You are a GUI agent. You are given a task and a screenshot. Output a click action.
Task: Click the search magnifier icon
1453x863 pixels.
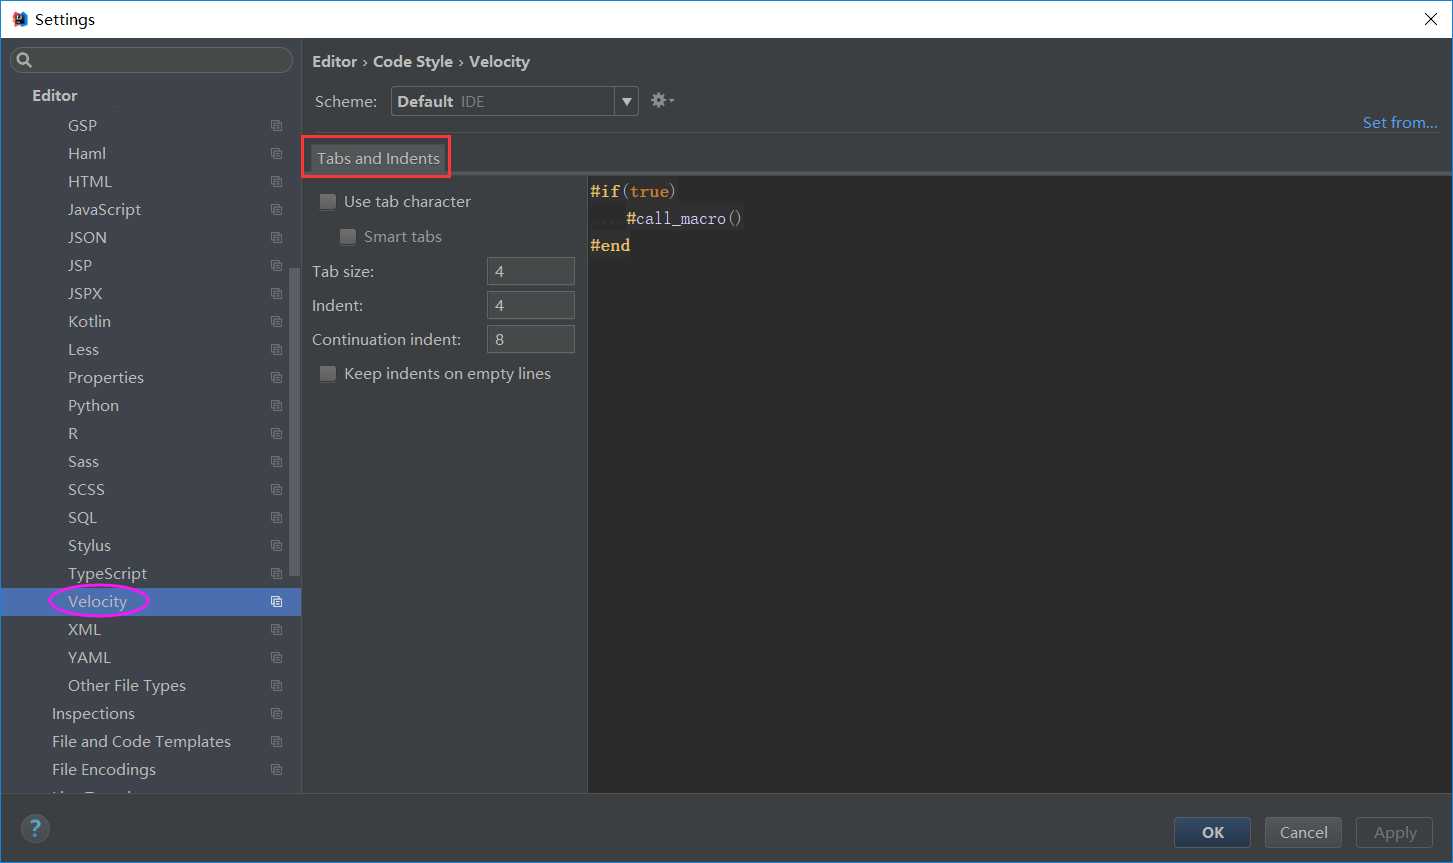click(x=25, y=60)
